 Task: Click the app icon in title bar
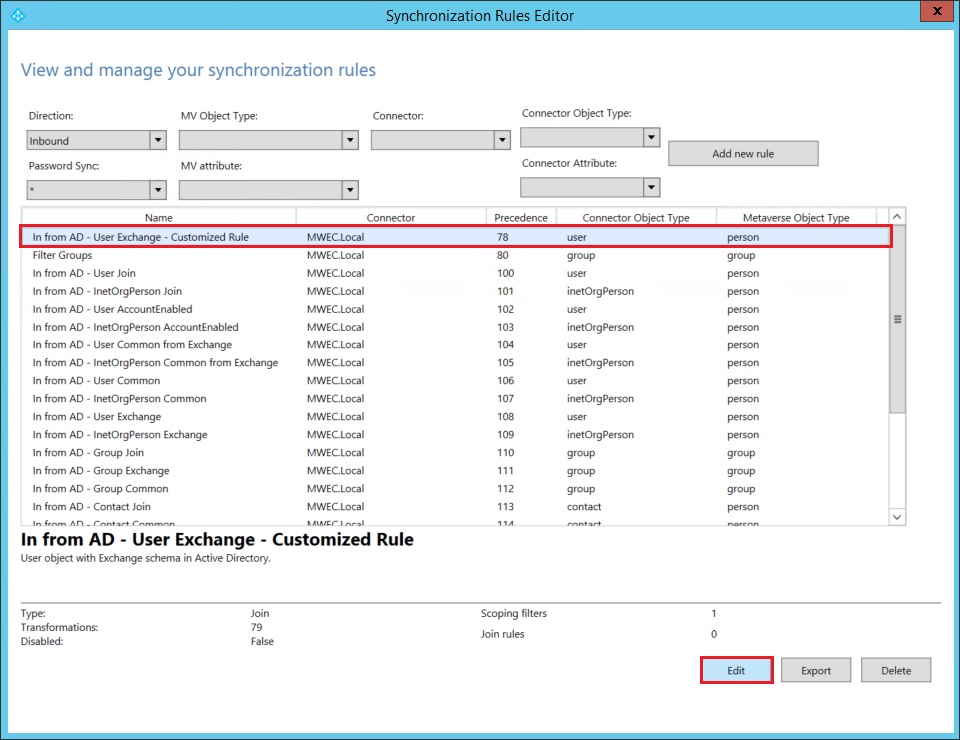point(15,15)
